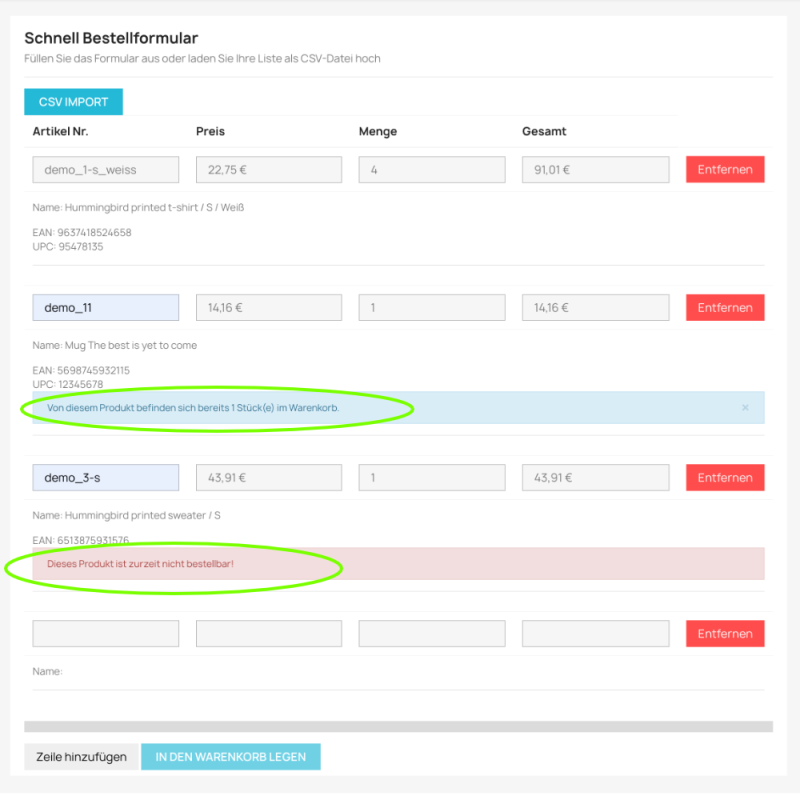Click Entfernen on the demo_3-s row
800x800 pixels.
[x=724, y=477]
